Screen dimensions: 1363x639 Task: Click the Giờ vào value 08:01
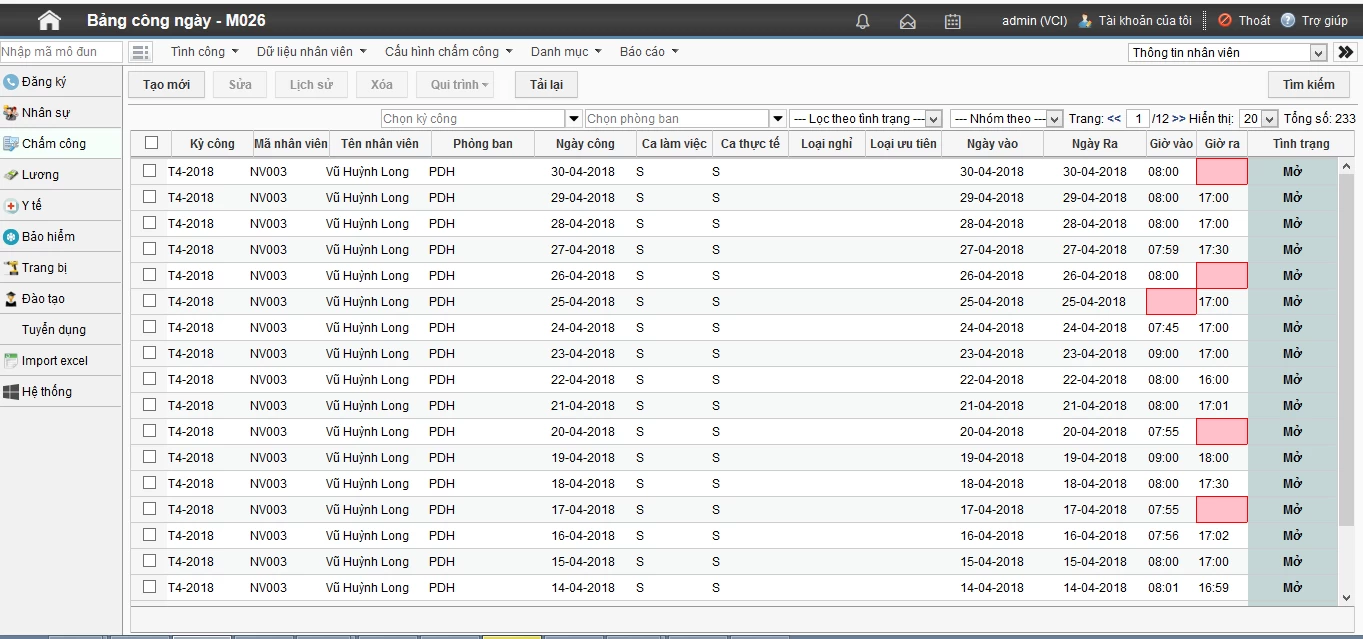1163,587
